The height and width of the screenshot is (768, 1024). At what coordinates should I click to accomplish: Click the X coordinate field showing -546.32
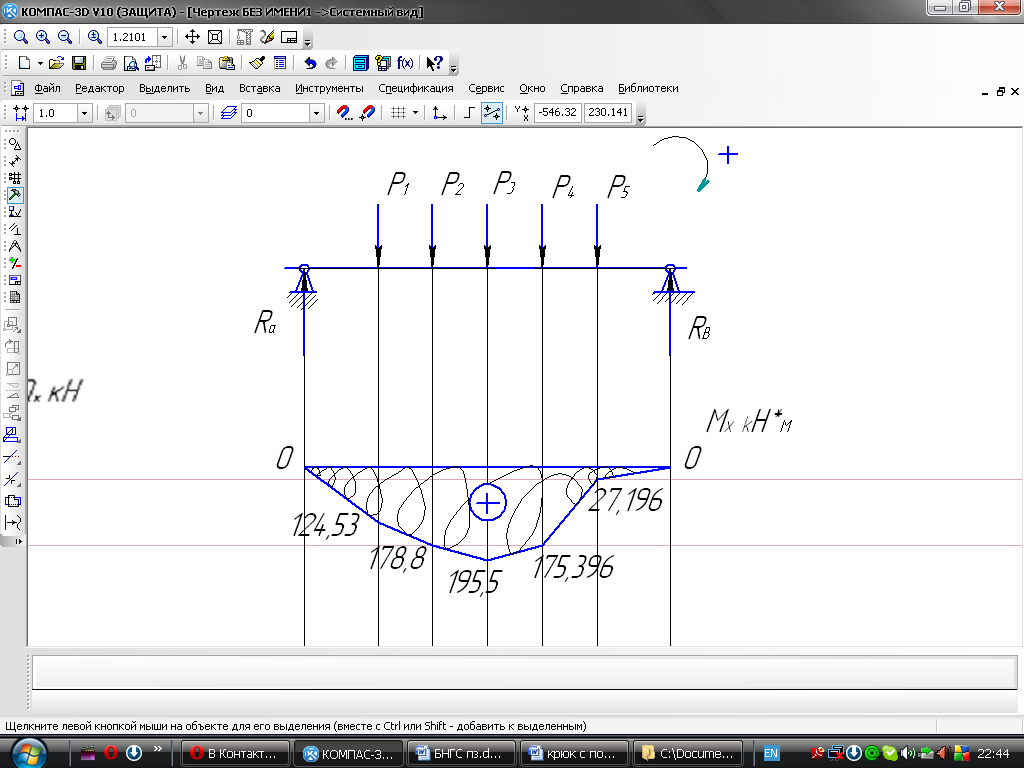(x=557, y=113)
